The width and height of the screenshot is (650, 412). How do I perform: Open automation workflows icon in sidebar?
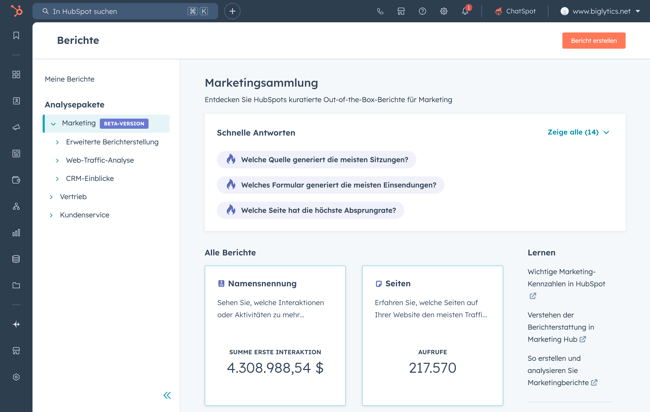point(16,206)
